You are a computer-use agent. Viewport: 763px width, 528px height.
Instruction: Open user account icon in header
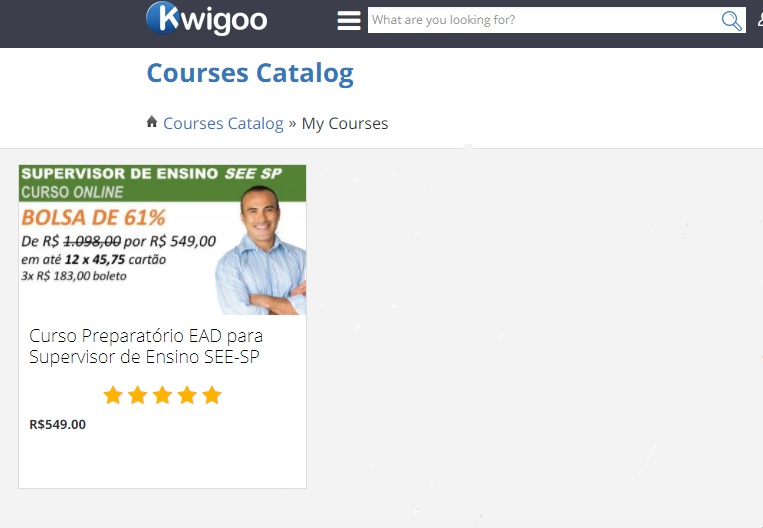[760, 20]
